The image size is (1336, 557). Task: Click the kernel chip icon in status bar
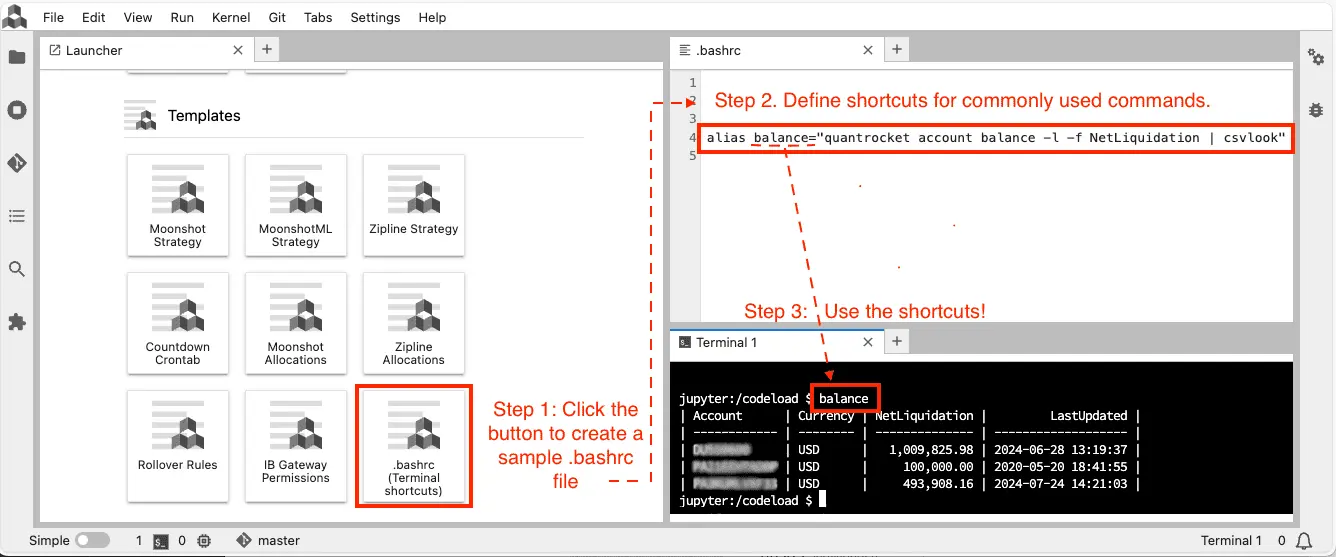[x=204, y=541]
